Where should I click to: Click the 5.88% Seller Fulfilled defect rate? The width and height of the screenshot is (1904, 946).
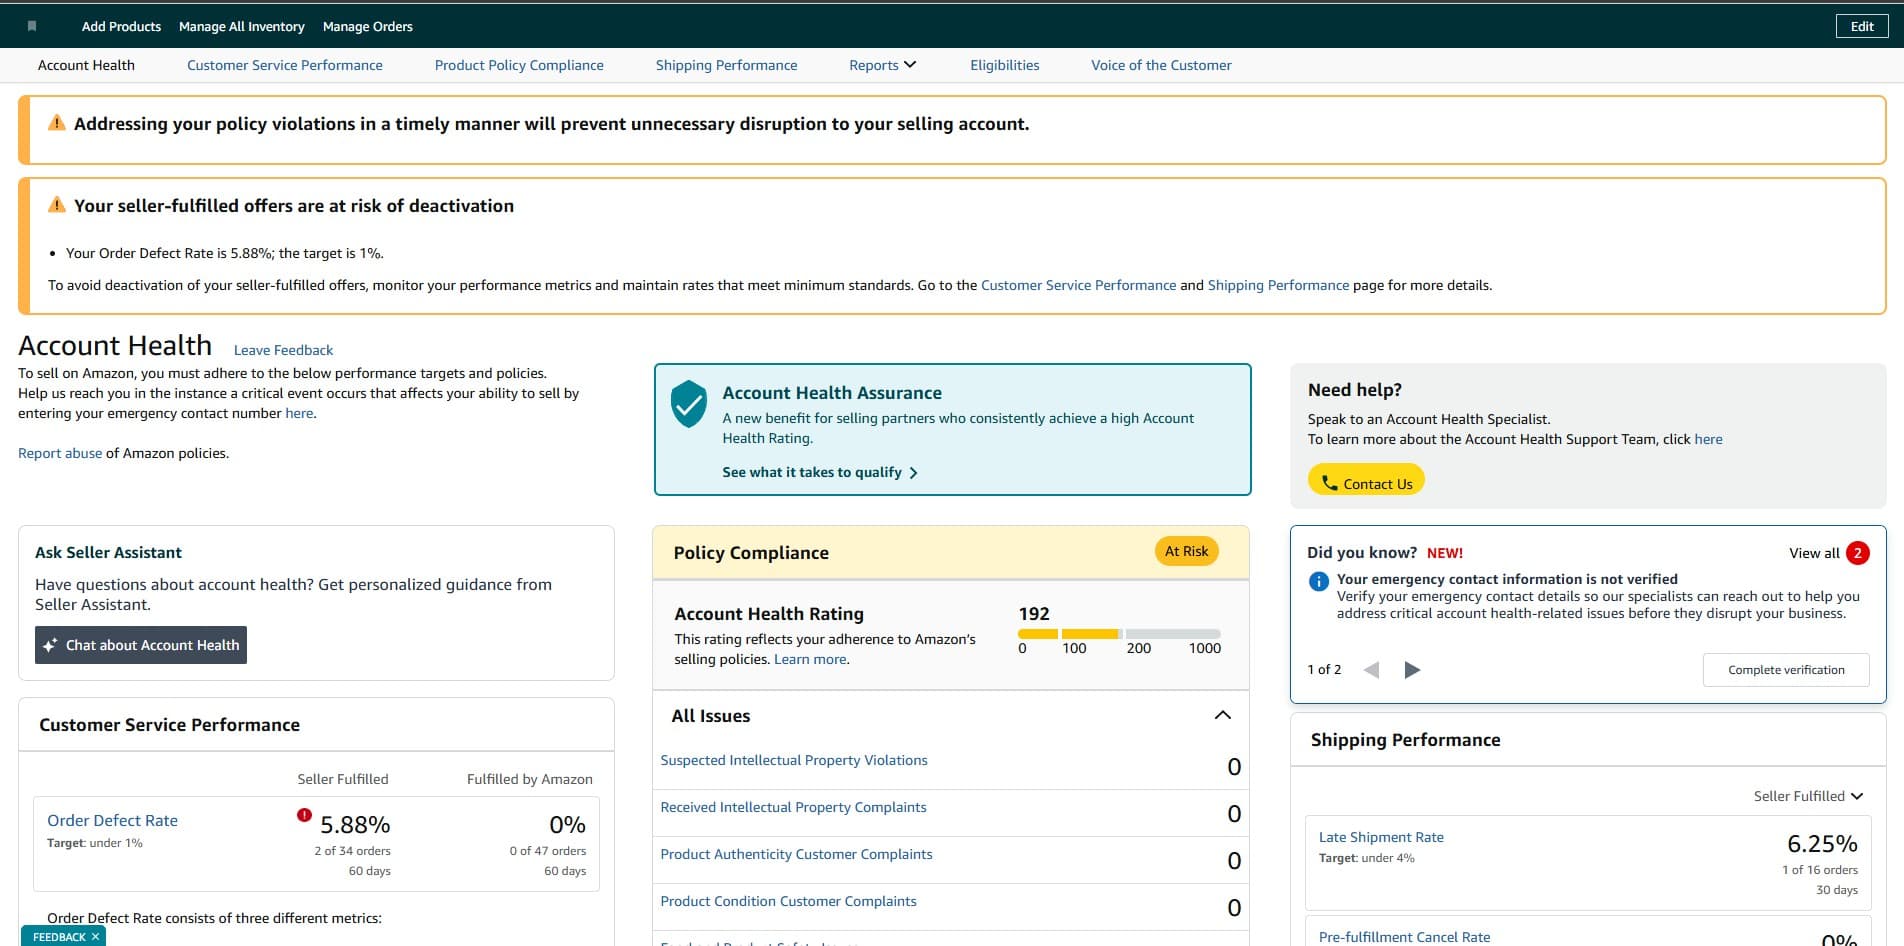click(x=355, y=825)
